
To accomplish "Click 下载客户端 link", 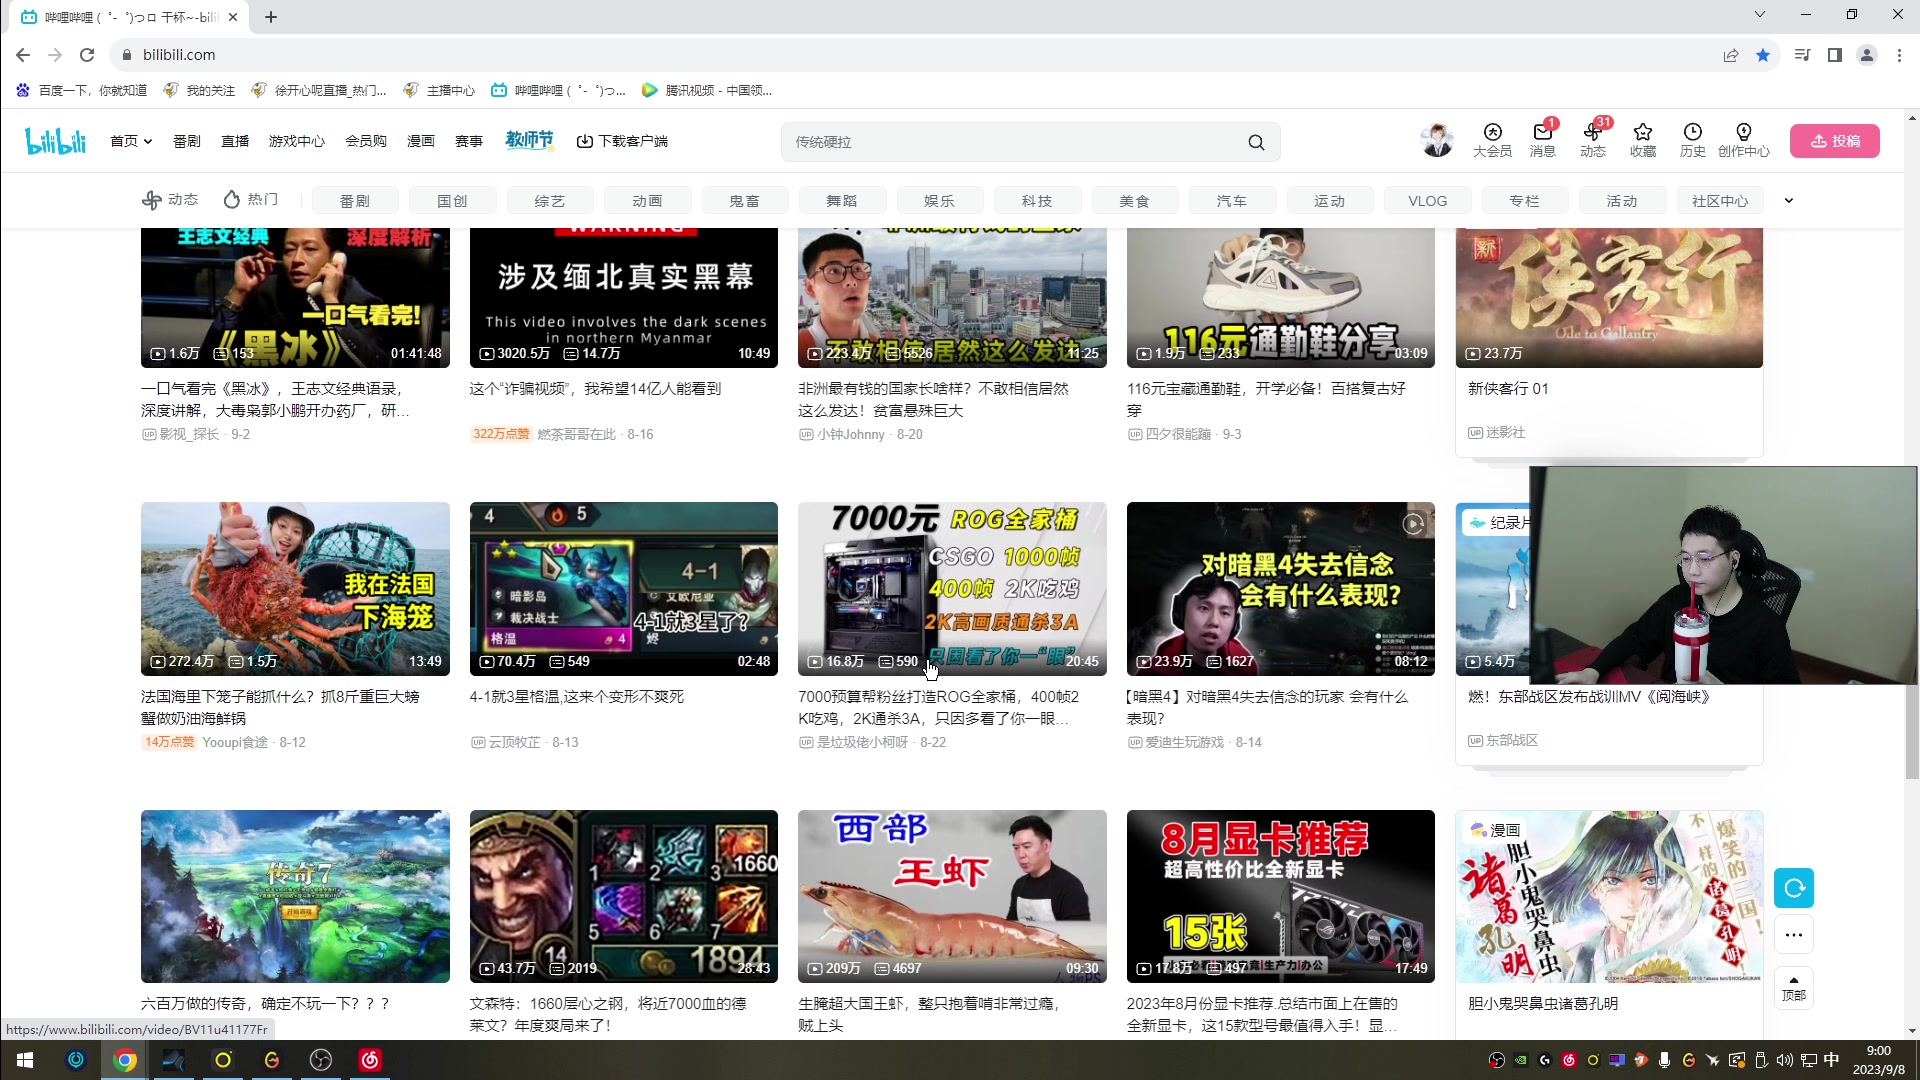I will pos(622,141).
